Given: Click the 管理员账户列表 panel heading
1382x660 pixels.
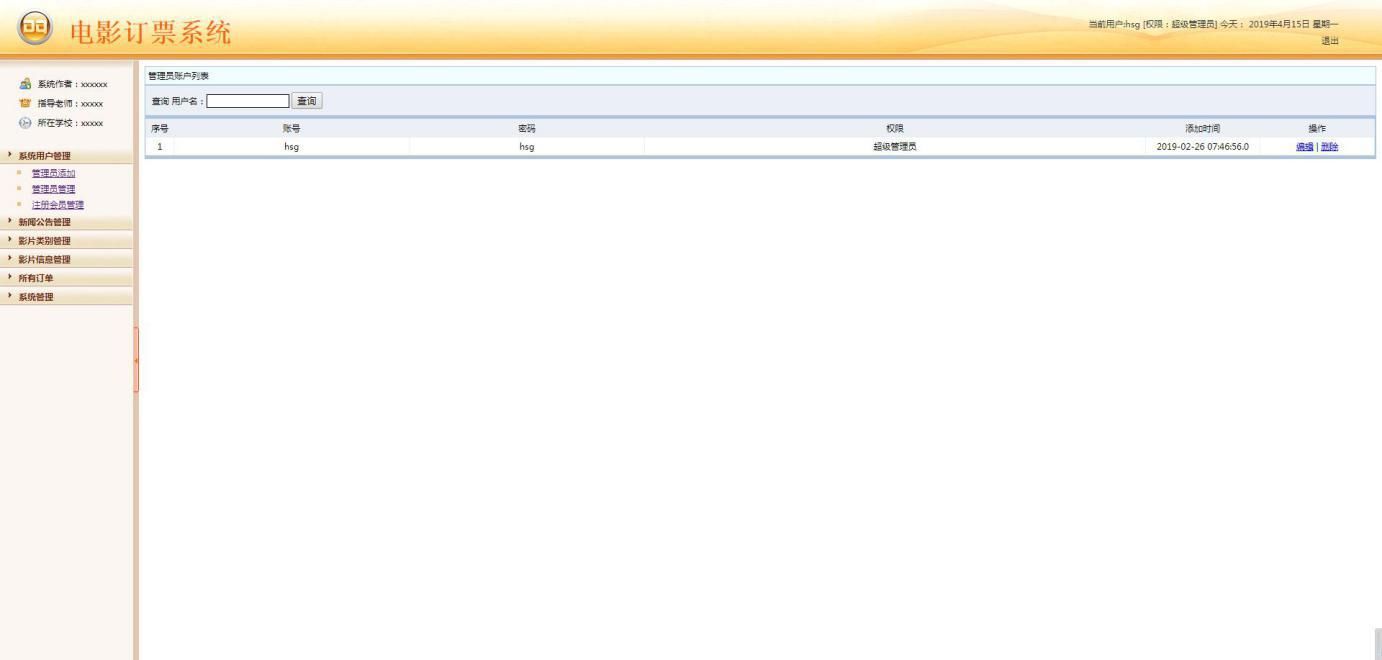Looking at the screenshot, I should pyautogui.click(x=178, y=76).
